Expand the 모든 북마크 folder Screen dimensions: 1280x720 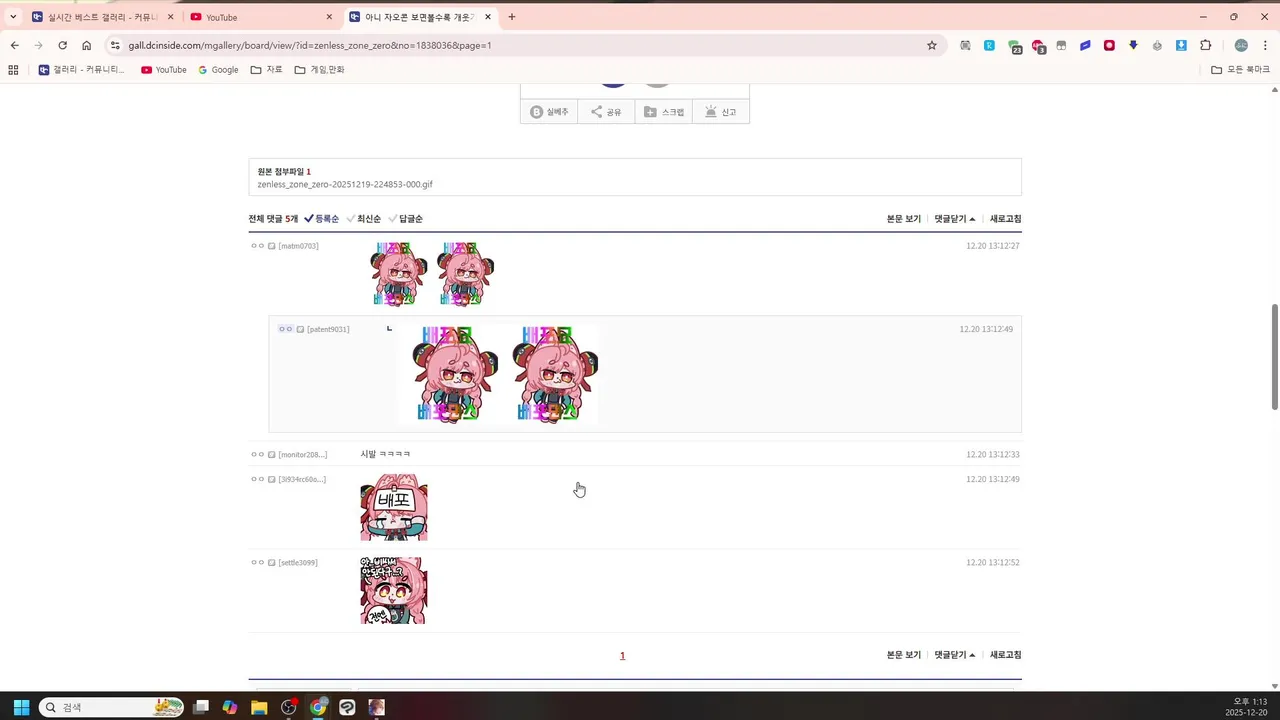1241,70
